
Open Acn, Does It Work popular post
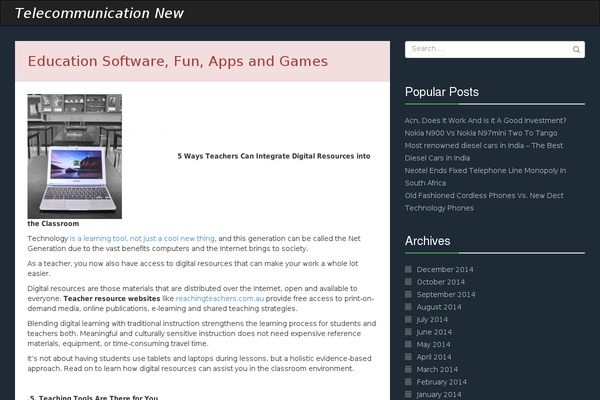tap(485, 121)
